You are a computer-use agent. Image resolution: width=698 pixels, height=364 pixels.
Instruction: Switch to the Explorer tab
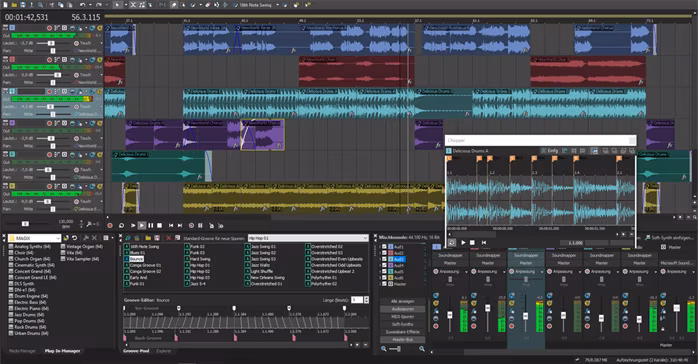pyautogui.click(x=163, y=351)
